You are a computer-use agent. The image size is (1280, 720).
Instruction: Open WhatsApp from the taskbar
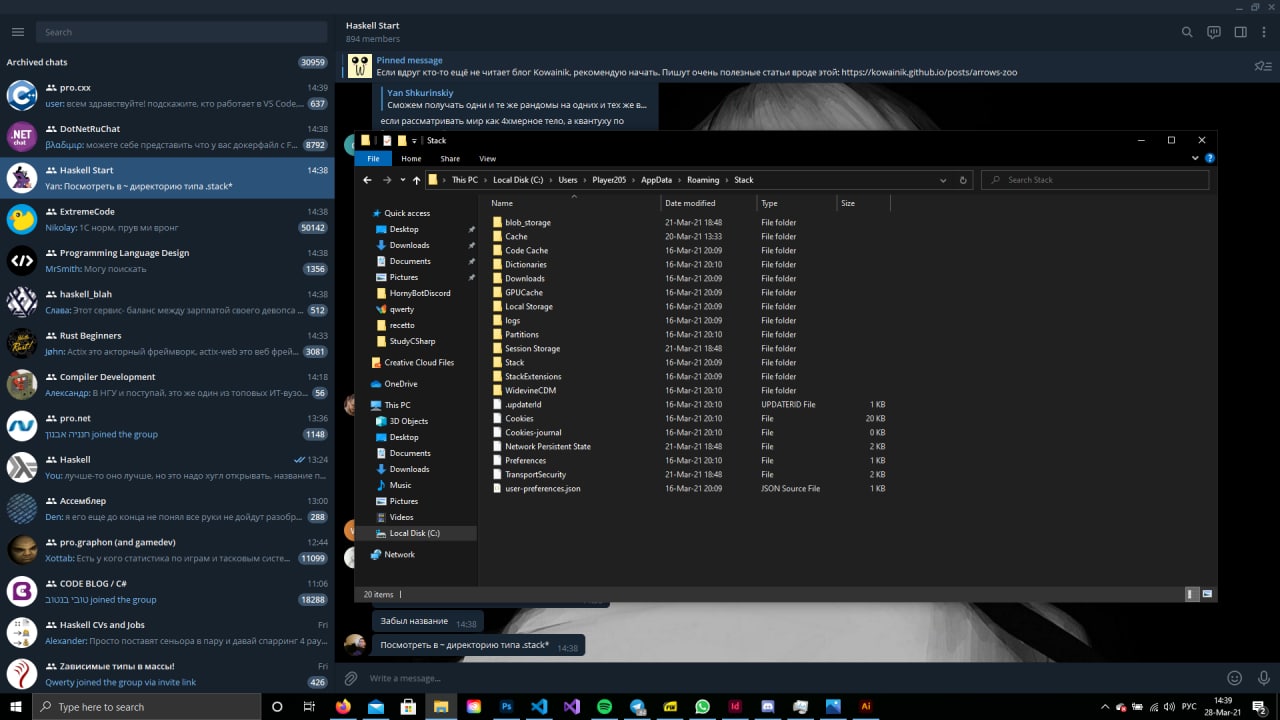click(702, 706)
